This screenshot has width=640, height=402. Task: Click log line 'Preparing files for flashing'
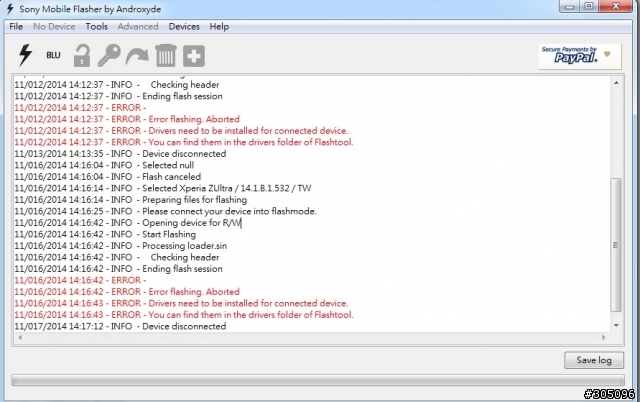point(131,200)
